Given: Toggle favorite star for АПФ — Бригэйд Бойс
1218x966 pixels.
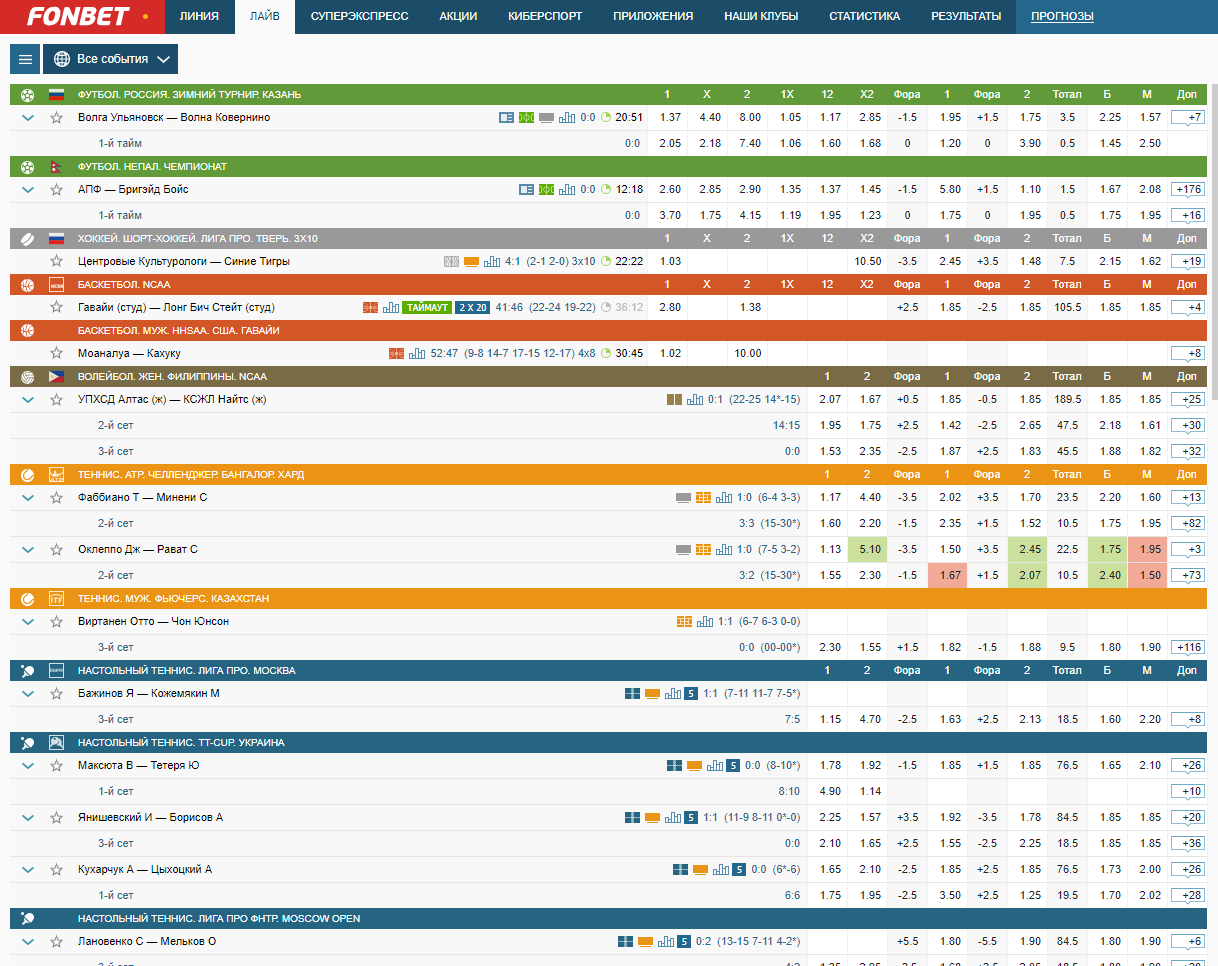Looking at the screenshot, I should coord(56,190).
